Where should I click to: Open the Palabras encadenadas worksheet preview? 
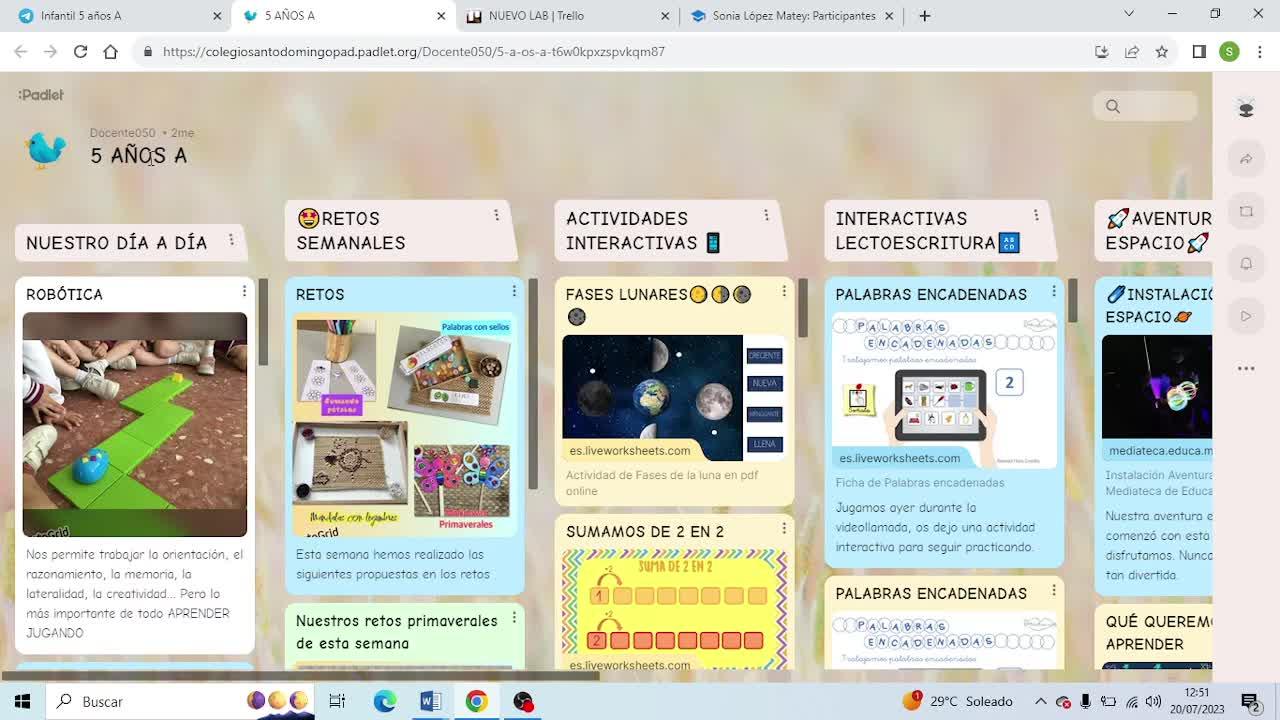[944, 390]
